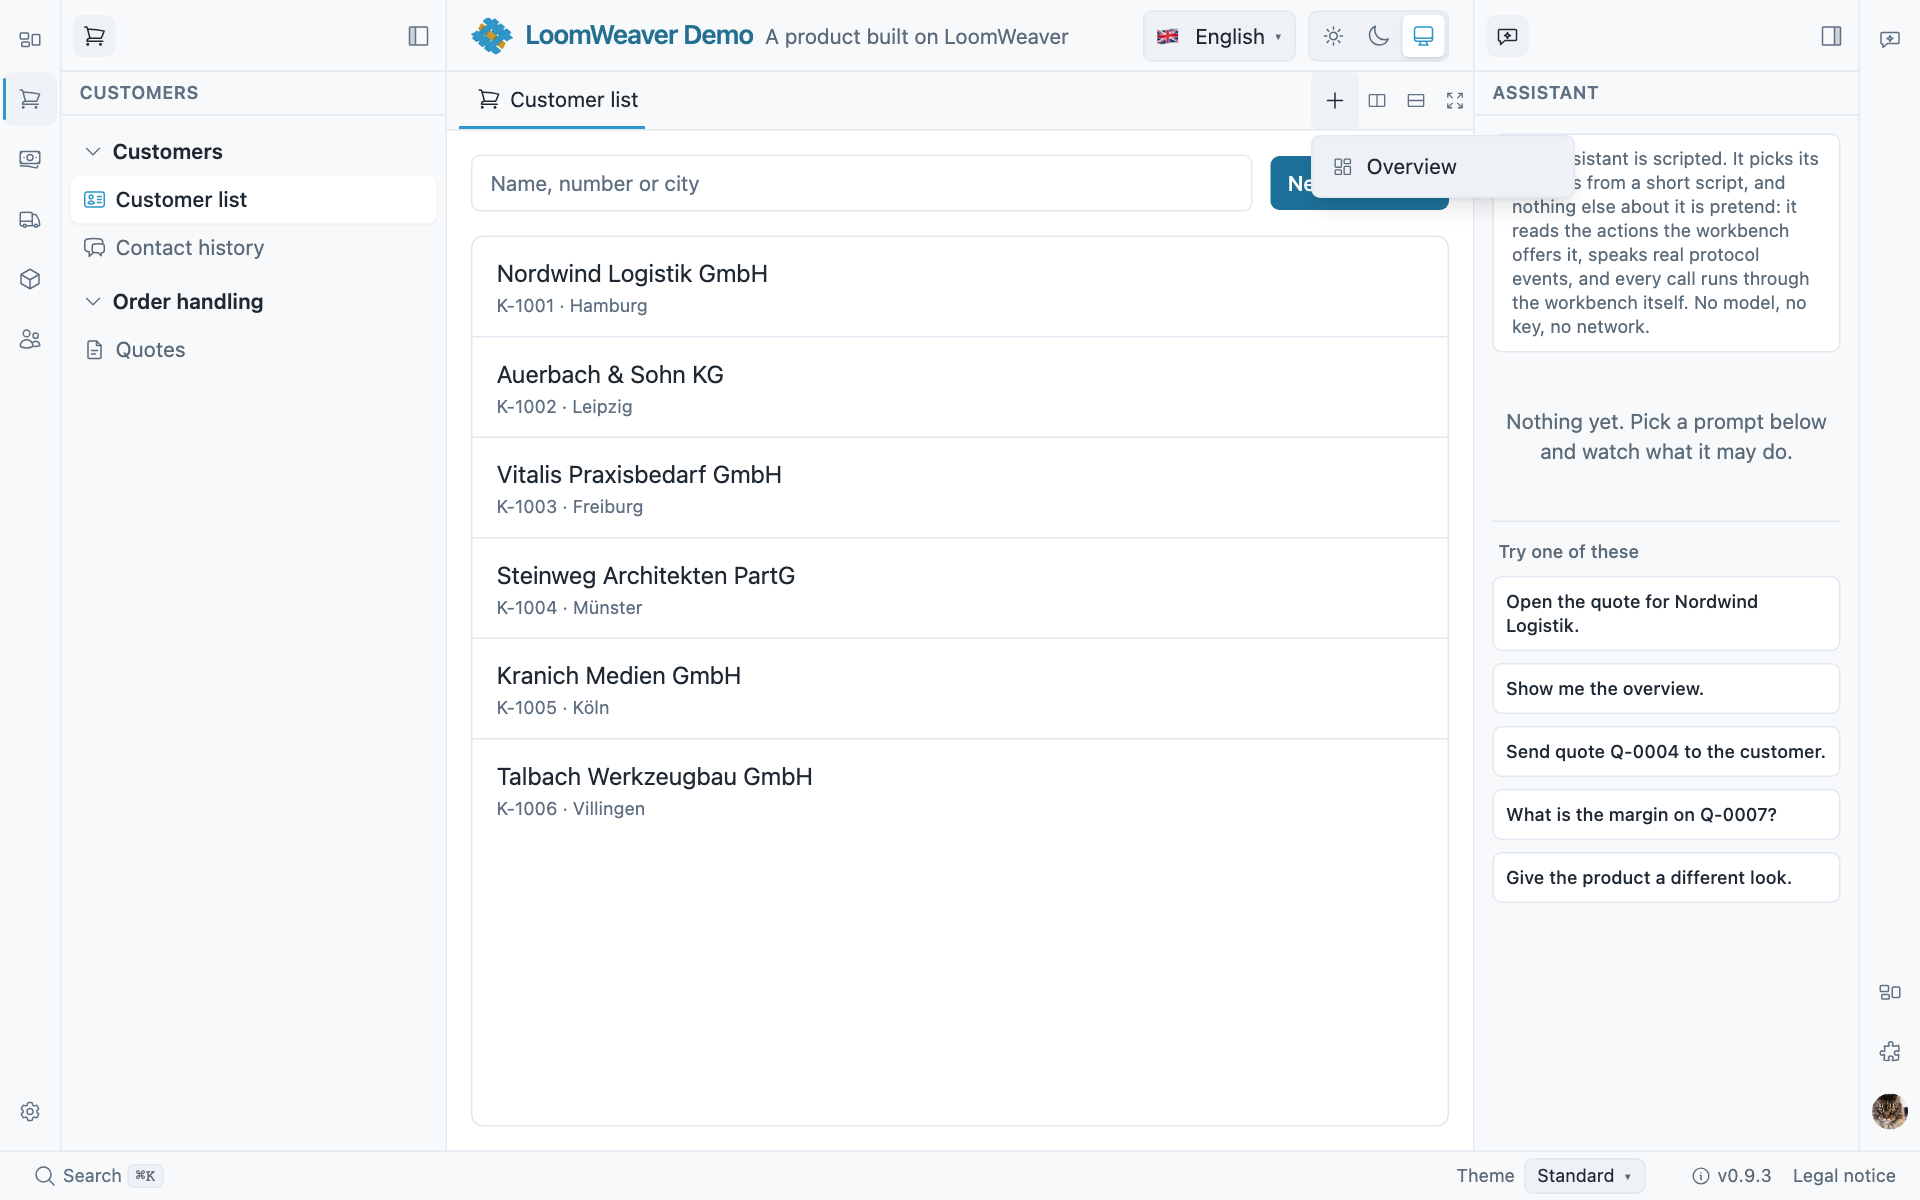Click the plus add-tab button
1920x1200 pixels.
click(1334, 100)
